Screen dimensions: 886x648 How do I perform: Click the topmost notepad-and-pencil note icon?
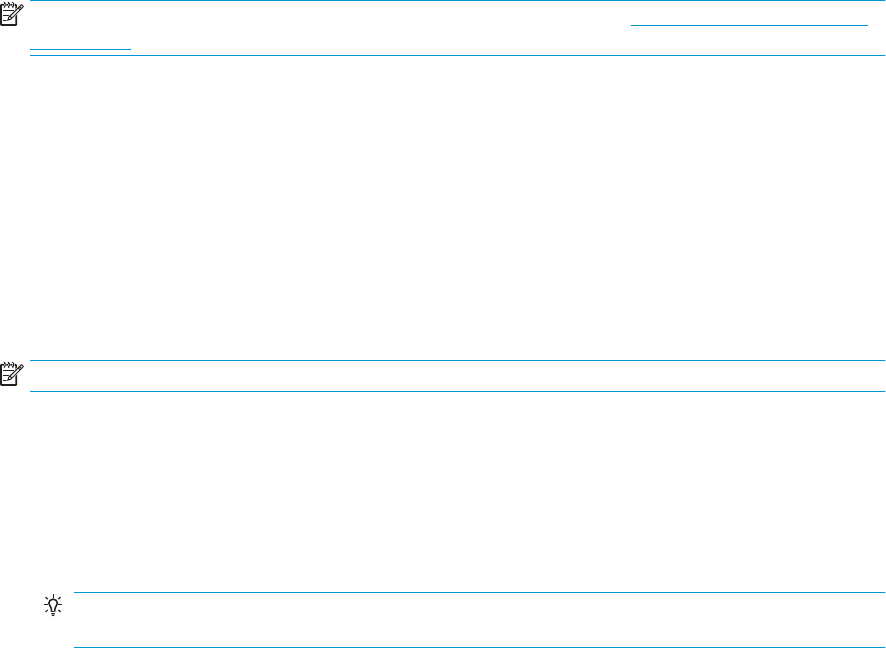pyautogui.click(x=11, y=14)
